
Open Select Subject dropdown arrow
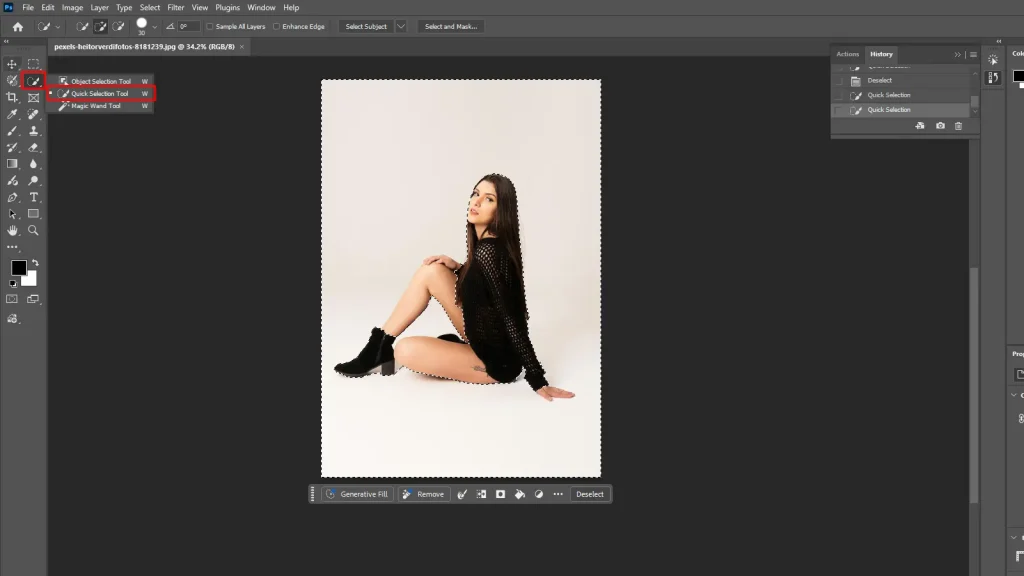401,27
